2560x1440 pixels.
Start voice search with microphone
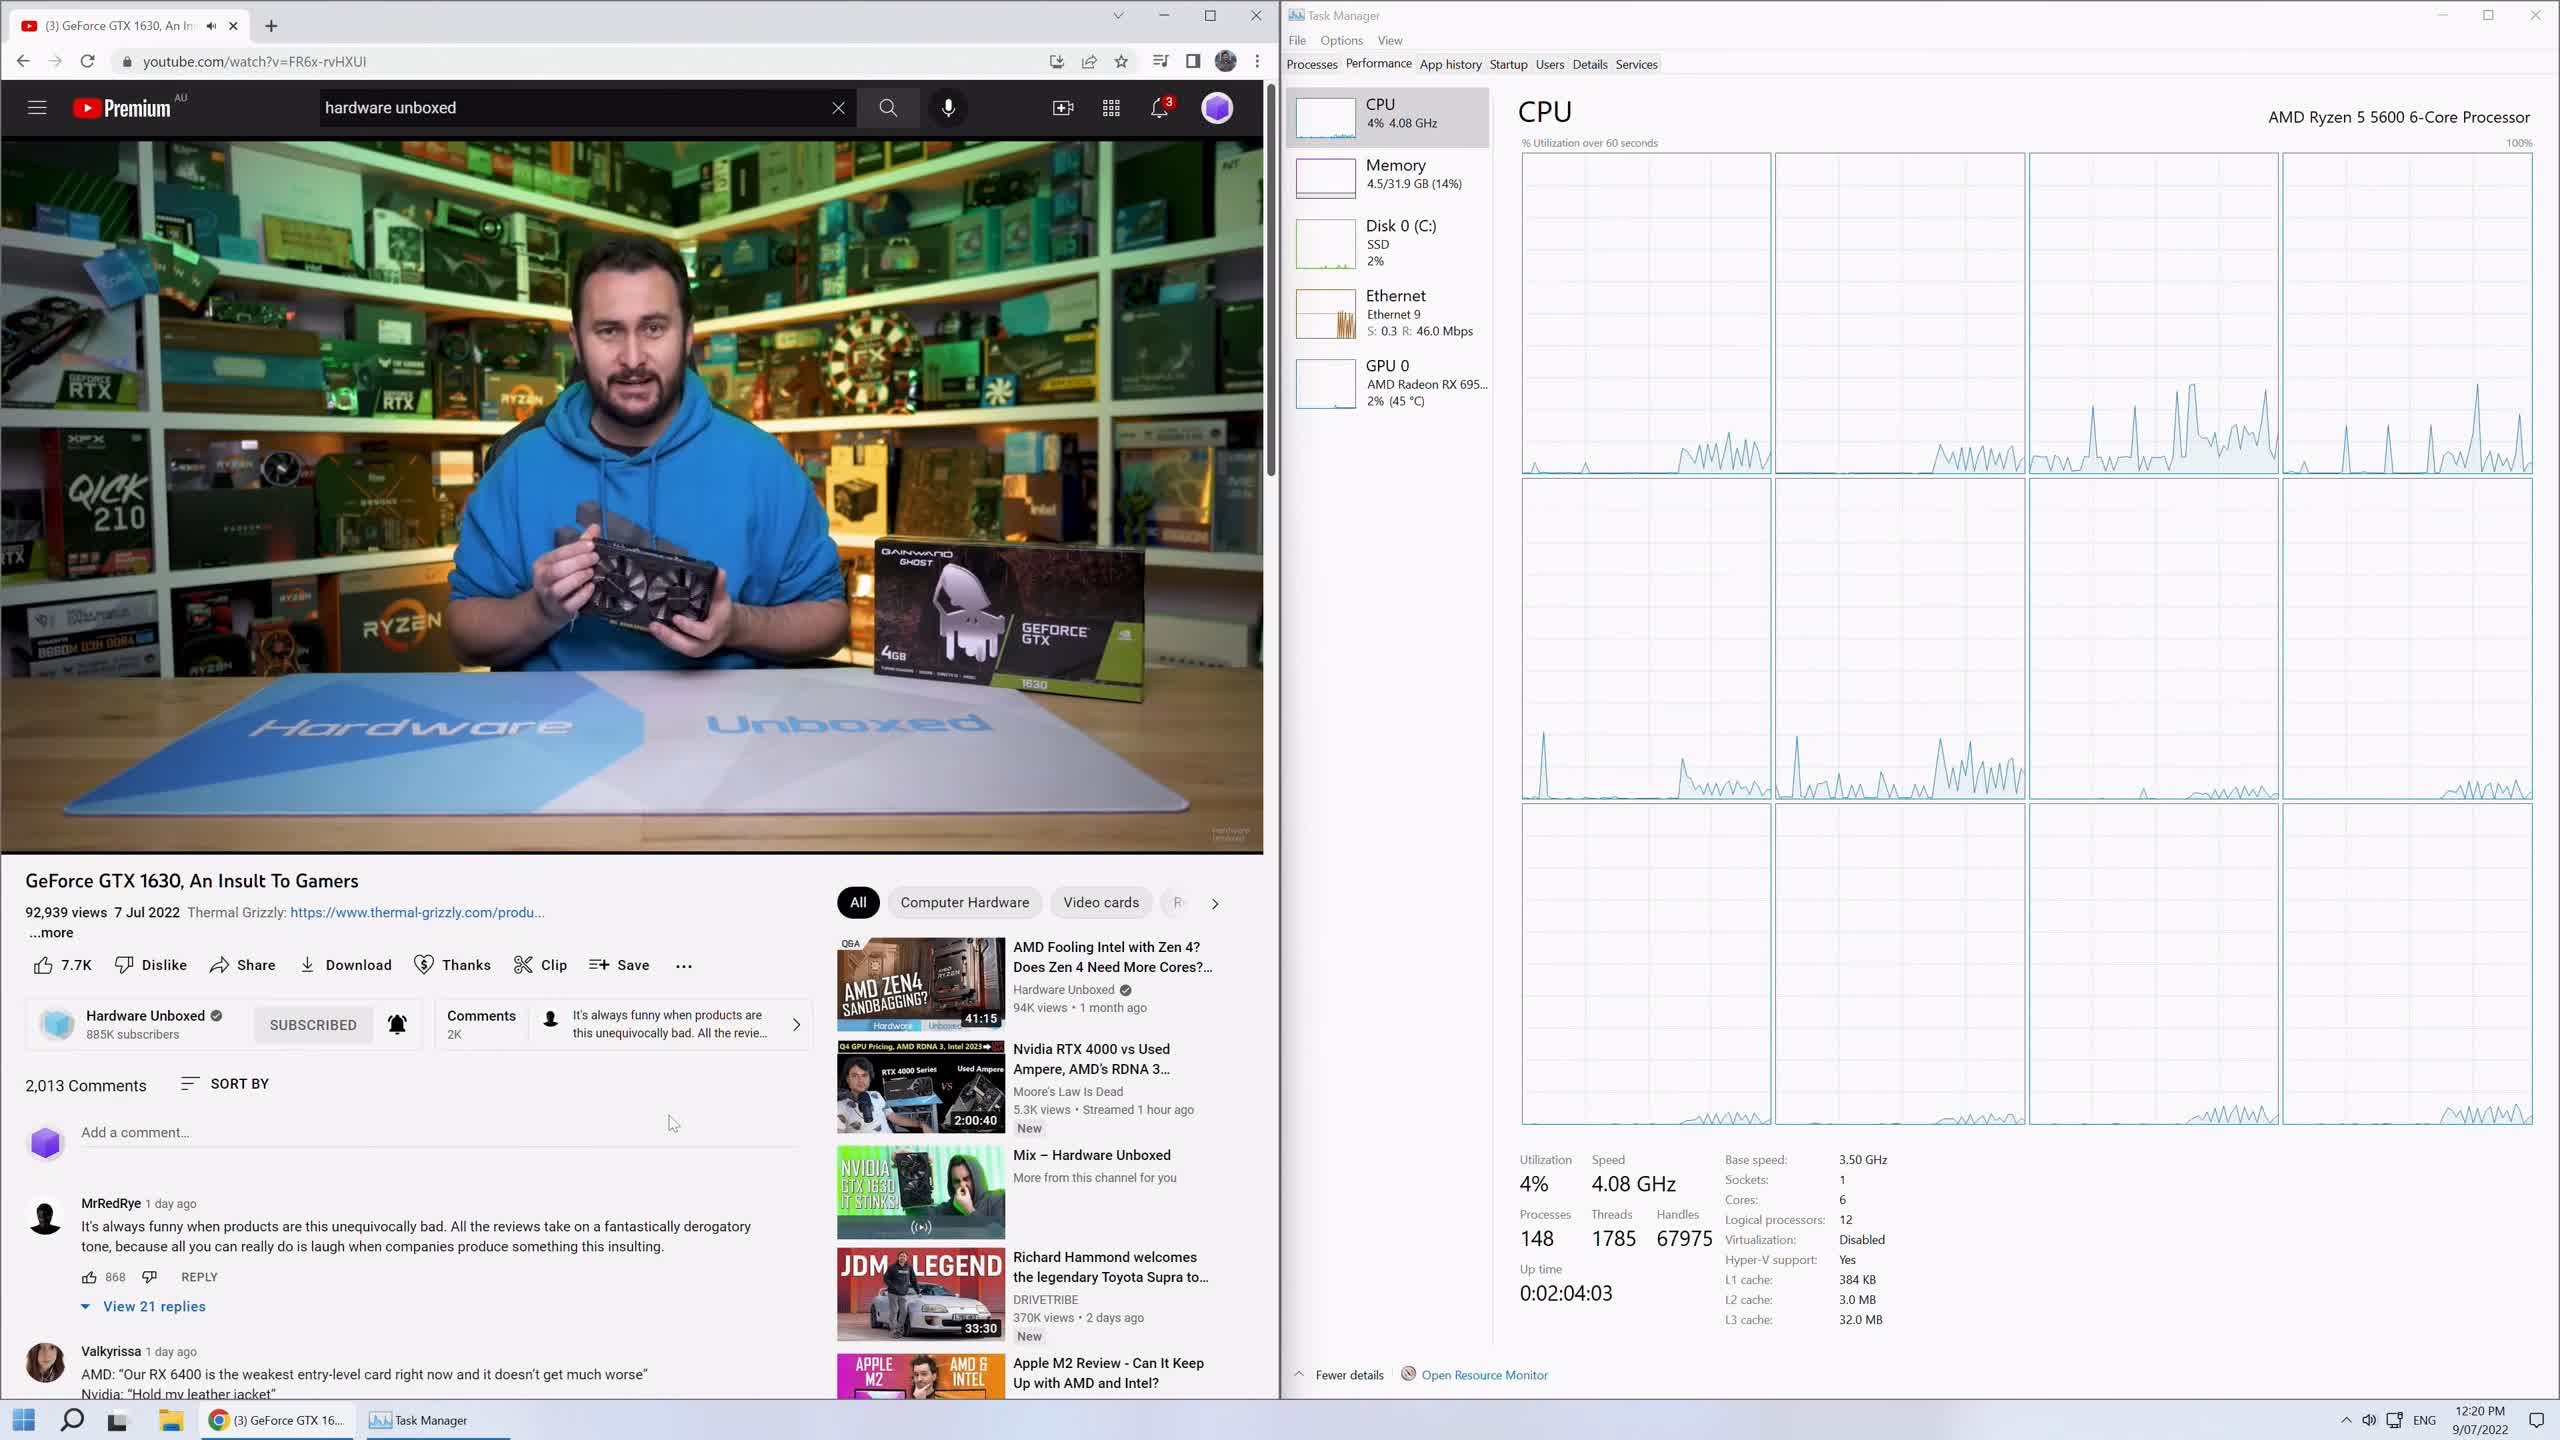(x=948, y=108)
